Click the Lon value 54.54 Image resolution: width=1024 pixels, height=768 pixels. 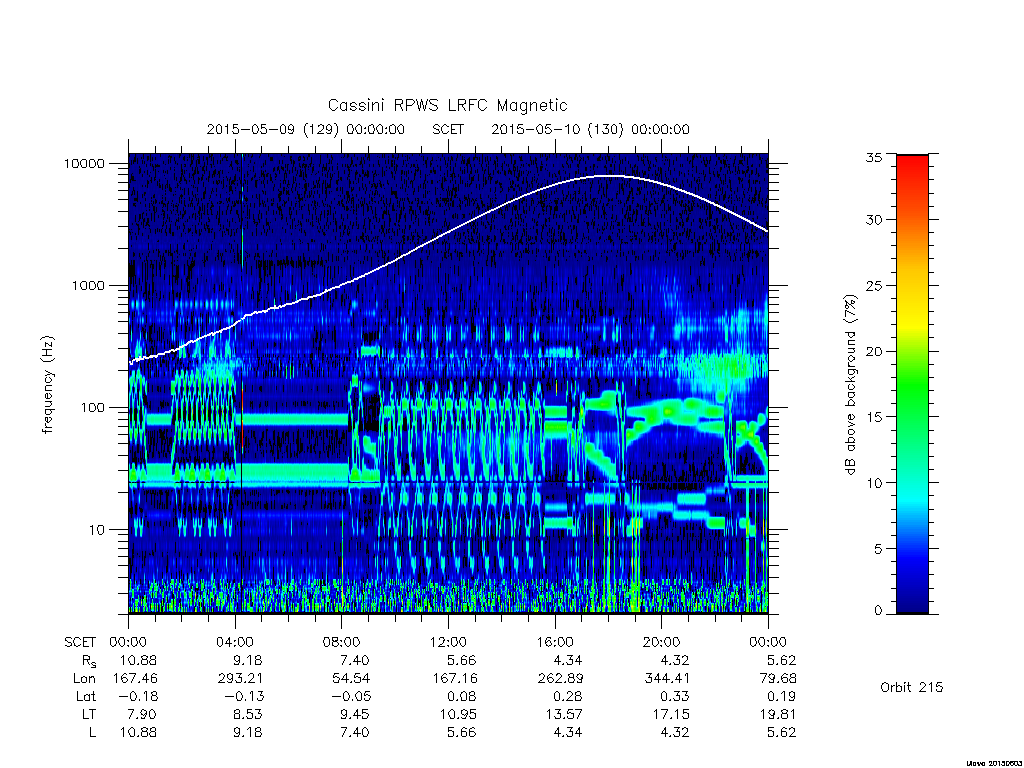[x=351, y=679]
